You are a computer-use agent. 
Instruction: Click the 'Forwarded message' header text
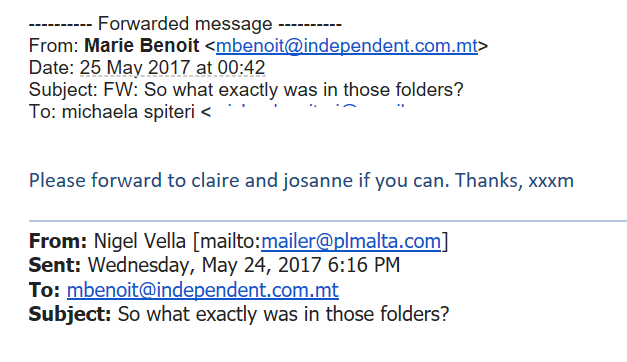(x=185, y=24)
